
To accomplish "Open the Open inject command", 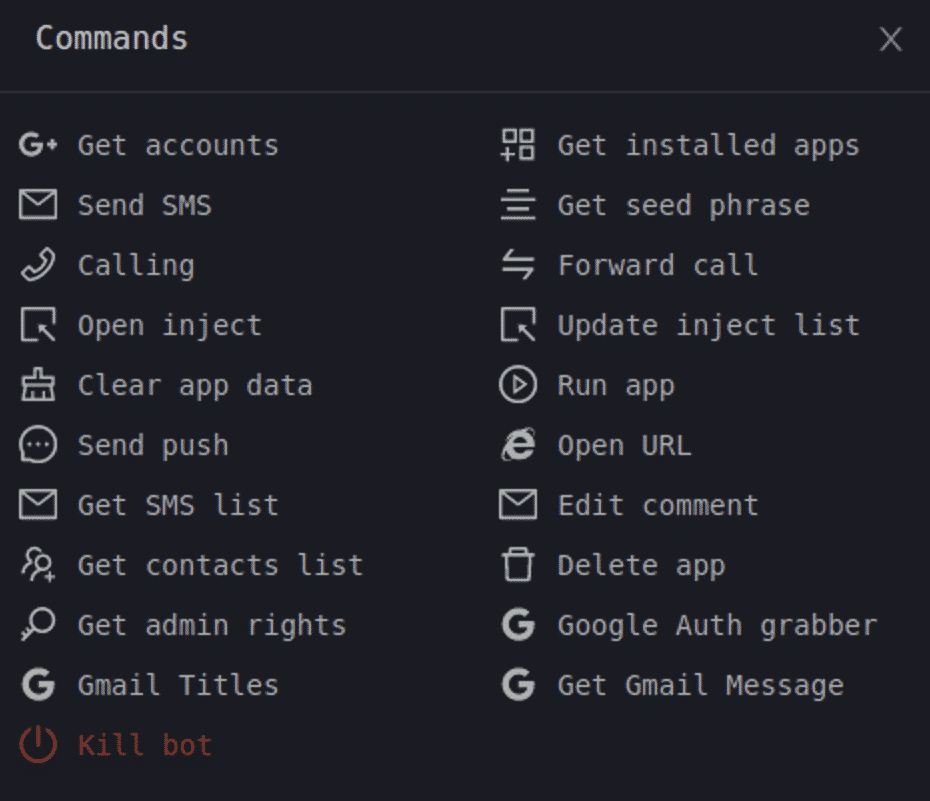I will 169,325.
